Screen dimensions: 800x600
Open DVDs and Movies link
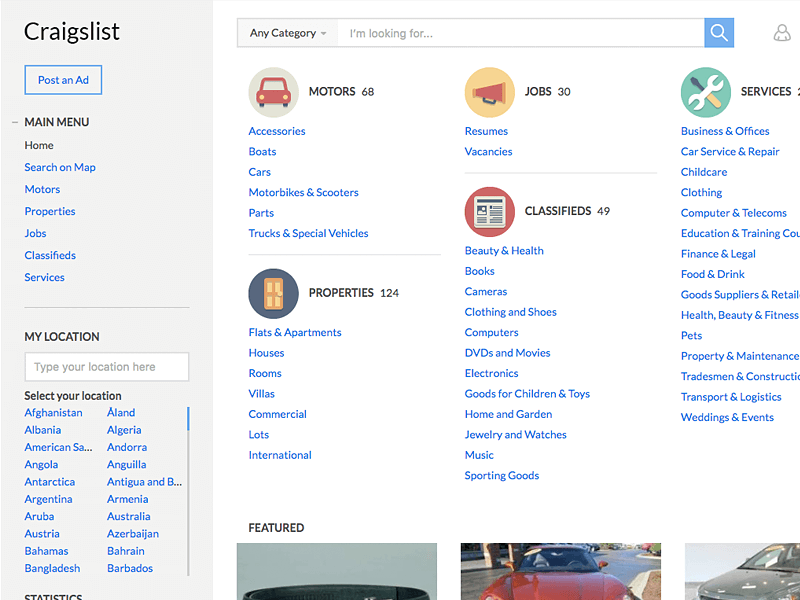pos(508,353)
